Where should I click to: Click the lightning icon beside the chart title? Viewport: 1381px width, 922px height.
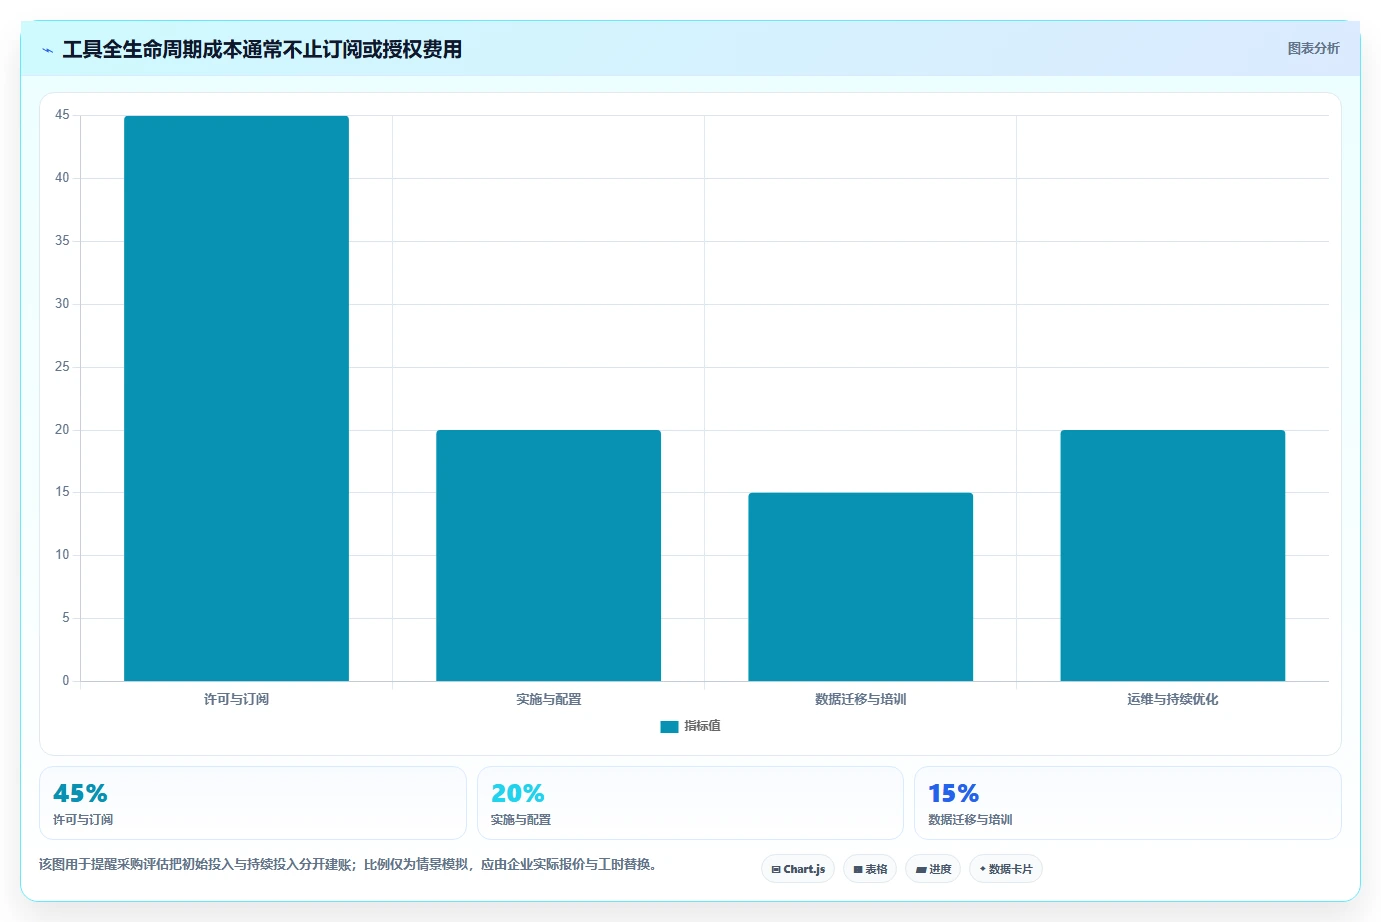pos(47,50)
